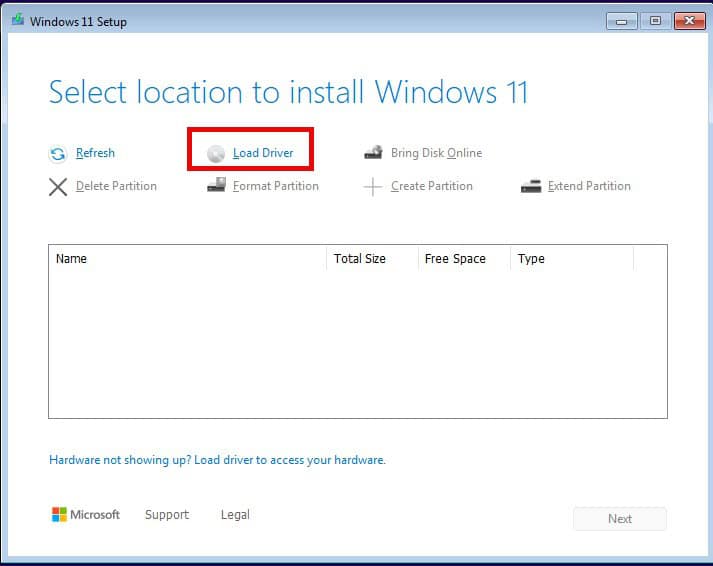Click the Create Partition plus icon

coord(373,187)
